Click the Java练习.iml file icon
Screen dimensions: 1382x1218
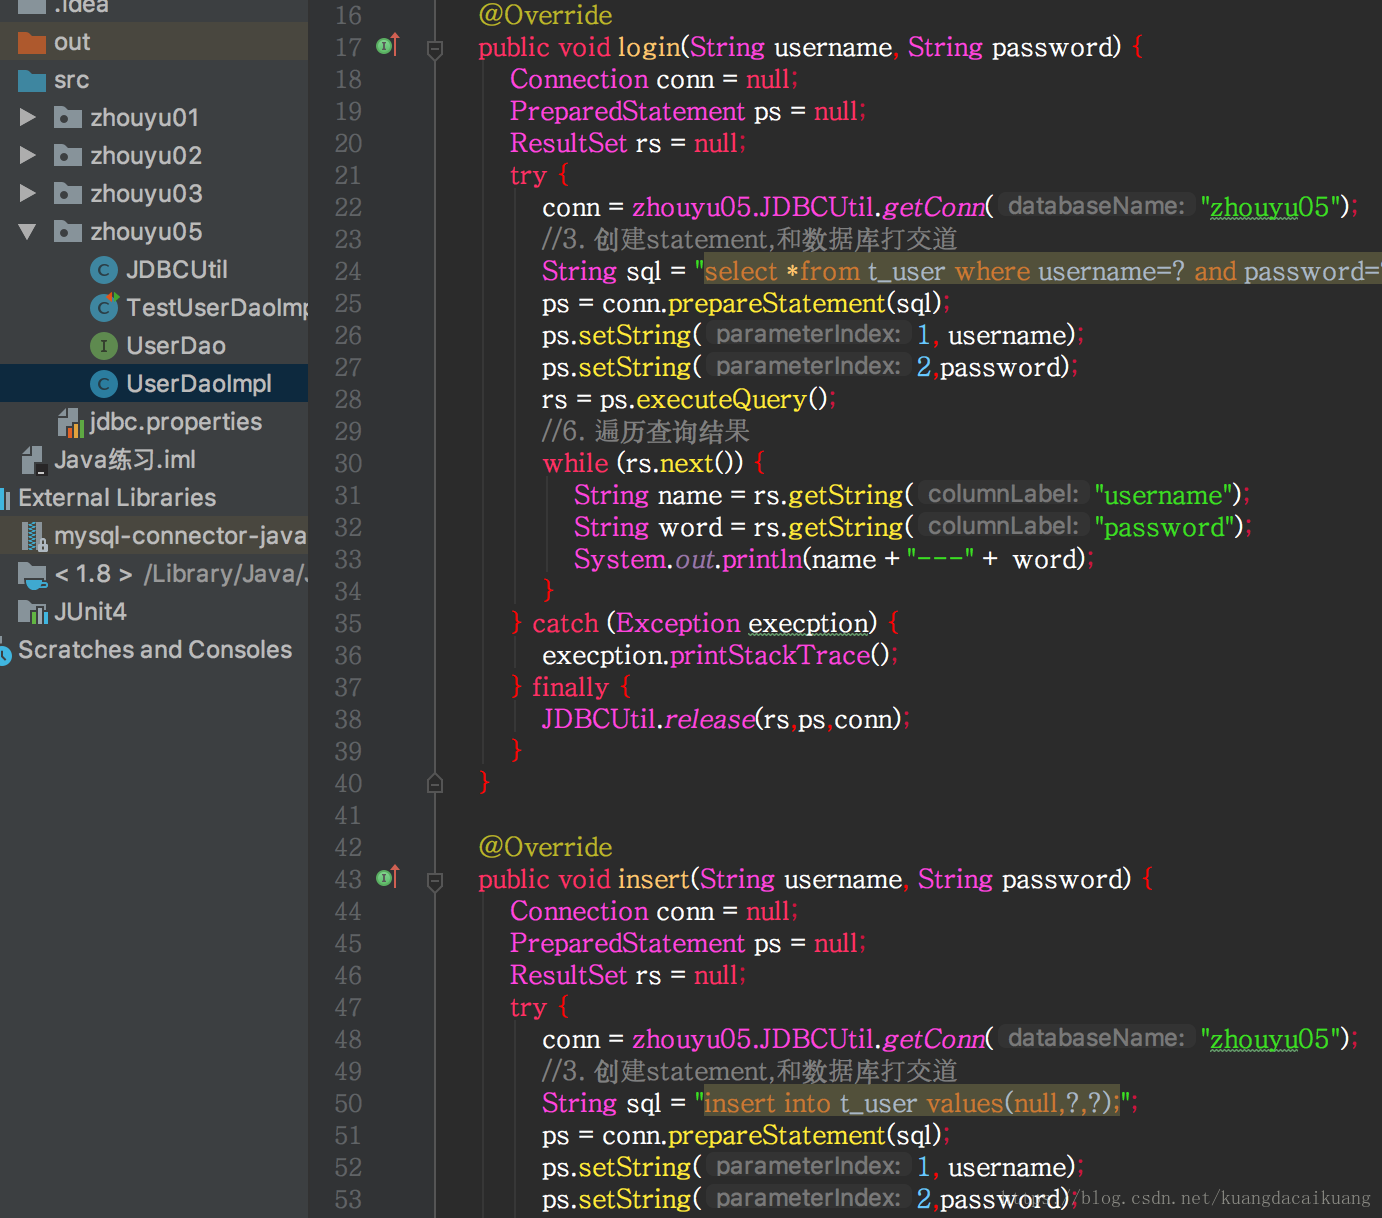tap(33, 460)
